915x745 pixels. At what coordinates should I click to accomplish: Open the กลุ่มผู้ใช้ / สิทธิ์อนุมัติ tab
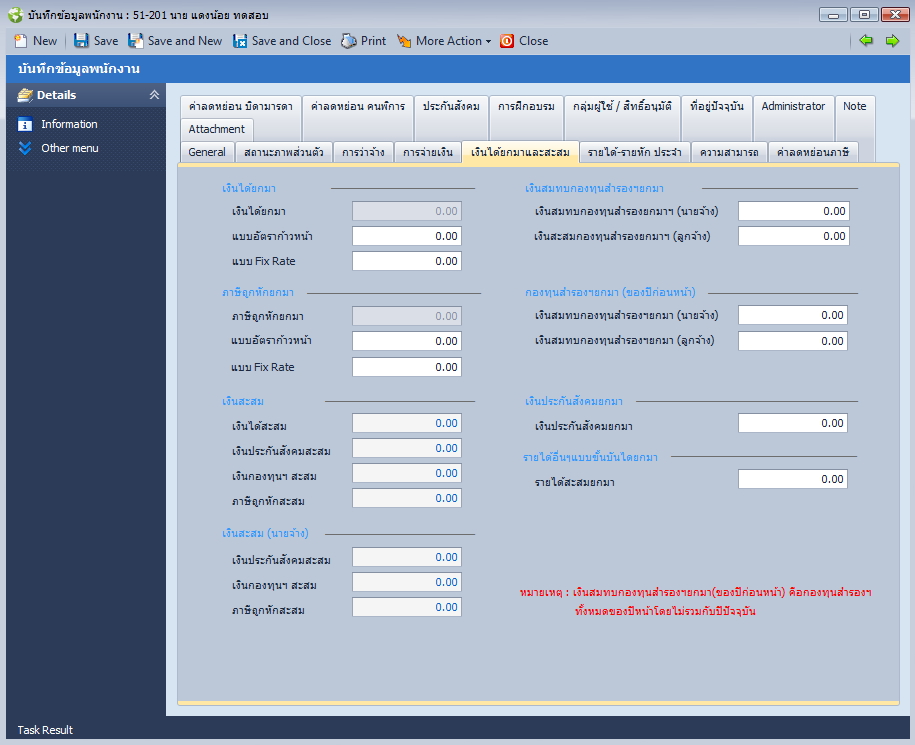pyautogui.click(x=622, y=106)
